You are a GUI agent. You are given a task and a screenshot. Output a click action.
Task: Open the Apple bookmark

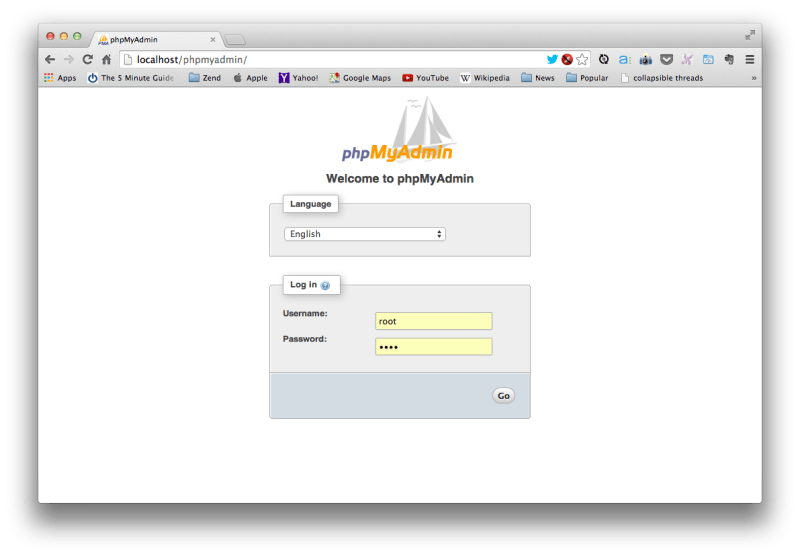click(x=251, y=78)
